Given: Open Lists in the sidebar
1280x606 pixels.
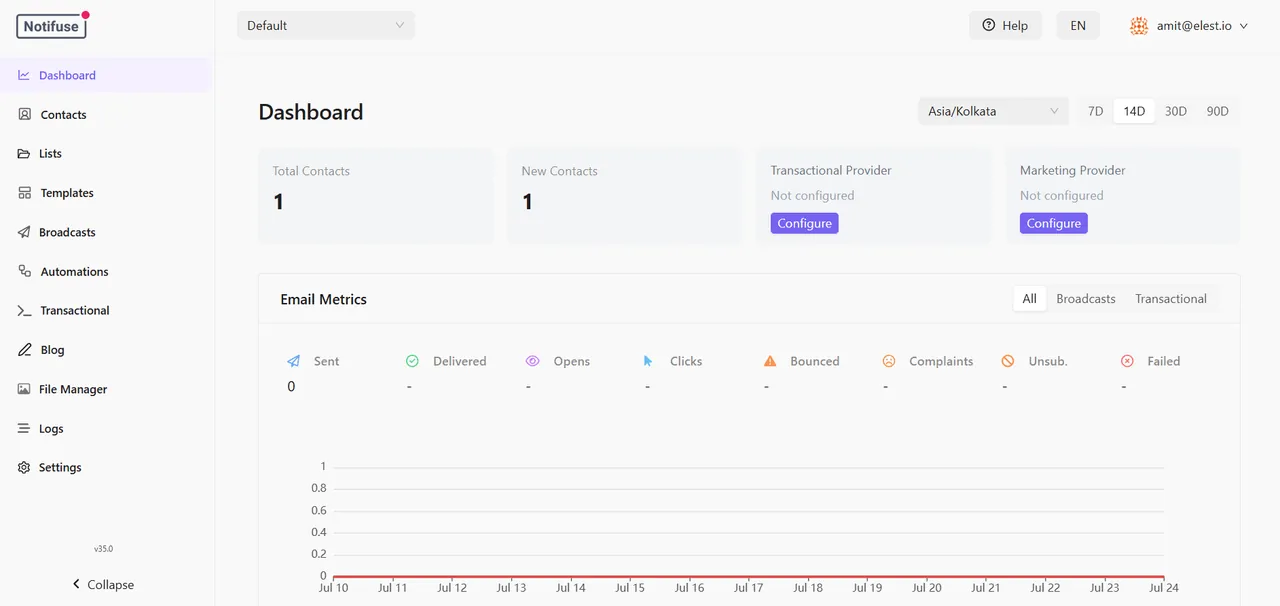Looking at the screenshot, I should tap(105, 154).
